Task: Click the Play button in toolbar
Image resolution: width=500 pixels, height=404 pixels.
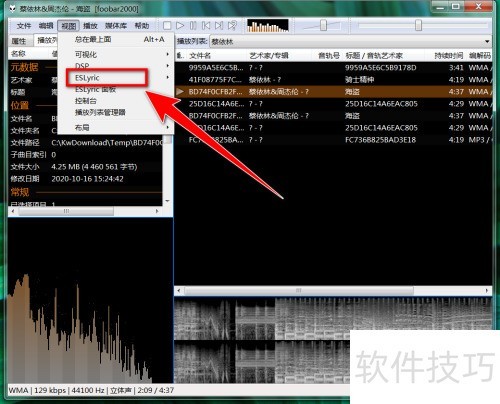Action: 180,26
